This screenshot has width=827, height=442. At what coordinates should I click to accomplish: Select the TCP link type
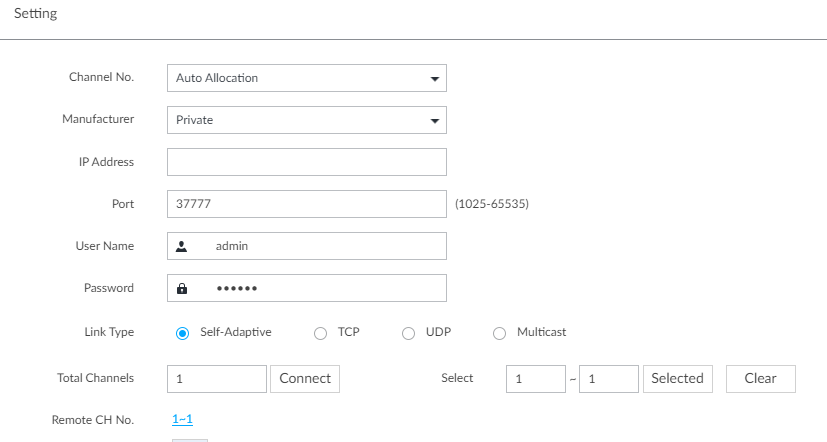pyautogui.click(x=320, y=333)
